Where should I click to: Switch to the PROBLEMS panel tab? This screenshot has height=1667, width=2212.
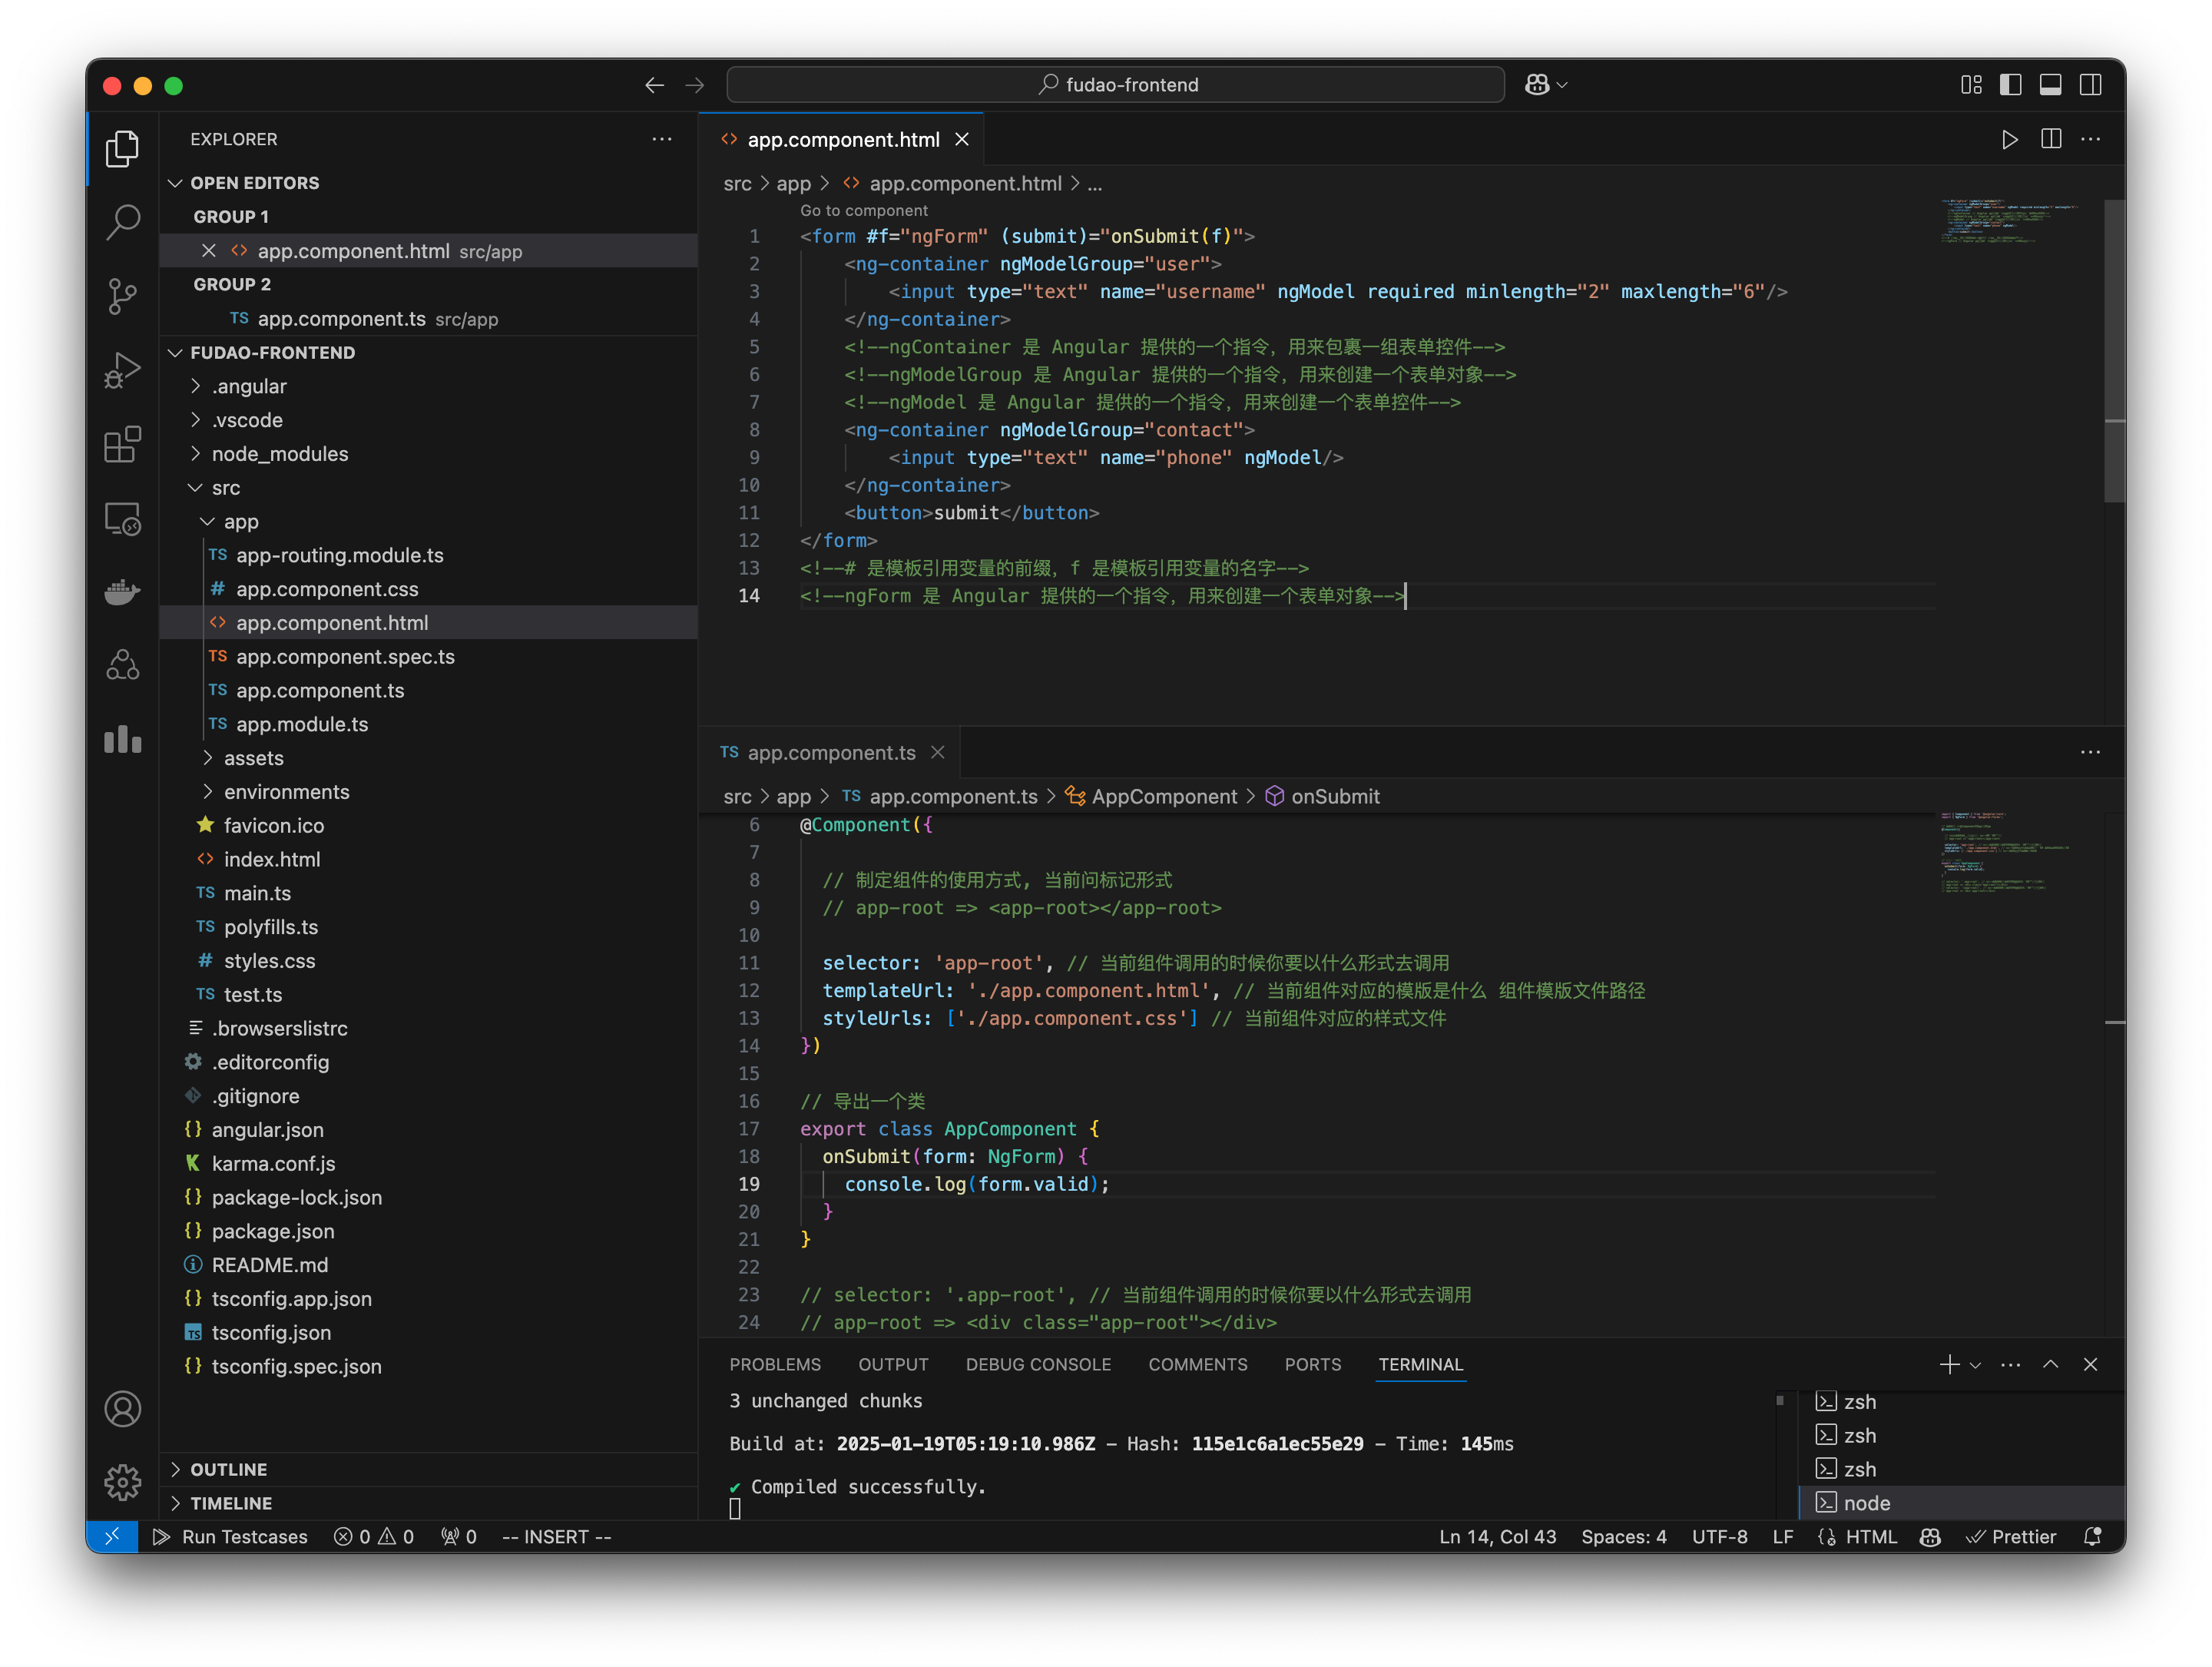pos(775,1364)
